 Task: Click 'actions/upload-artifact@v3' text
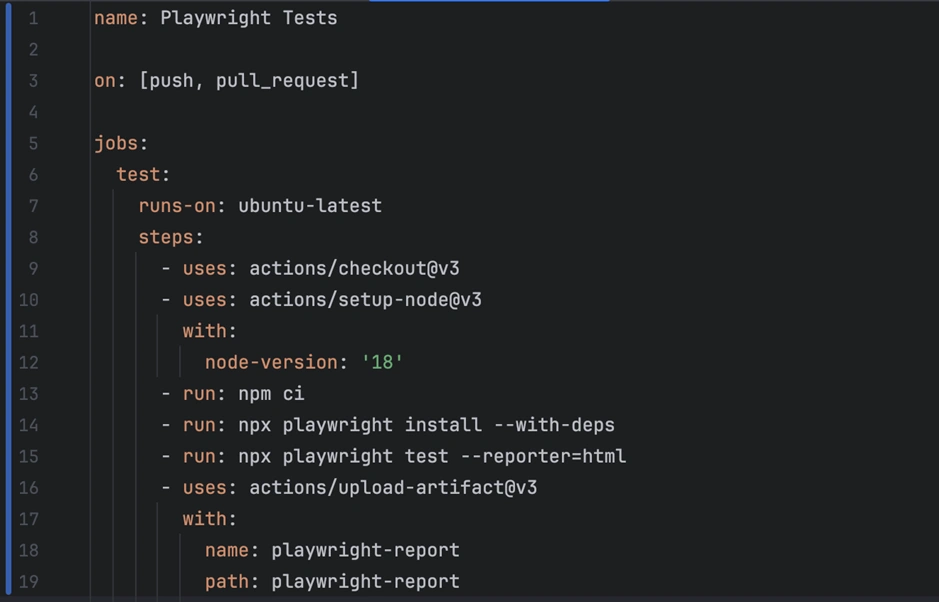(393, 487)
